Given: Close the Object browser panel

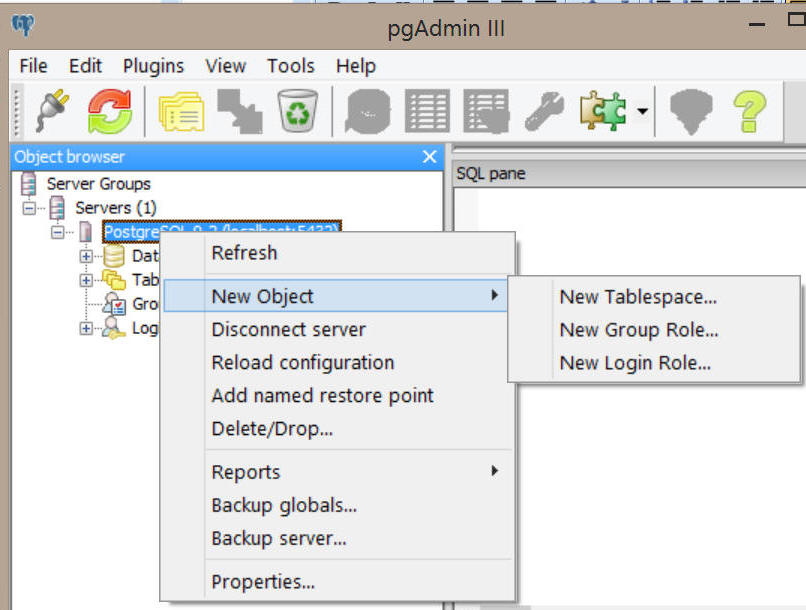Looking at the screenshot, I should coord(430,157).
